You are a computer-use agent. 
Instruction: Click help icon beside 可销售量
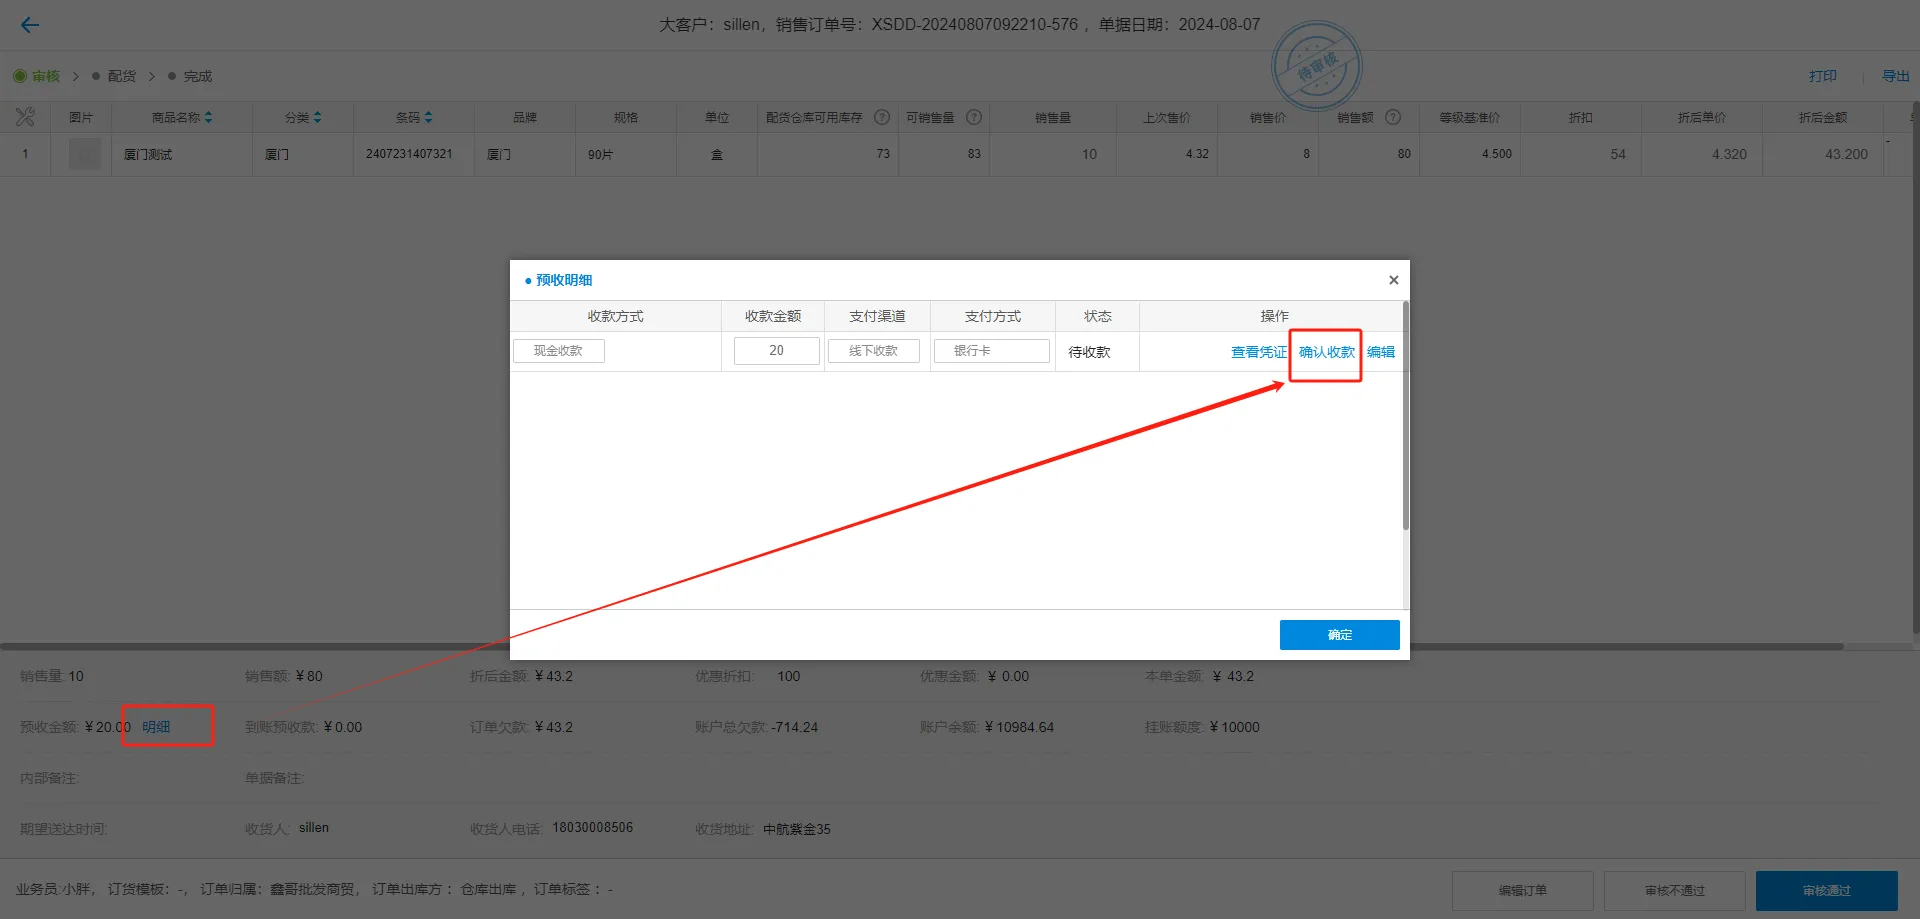point(974,117)
